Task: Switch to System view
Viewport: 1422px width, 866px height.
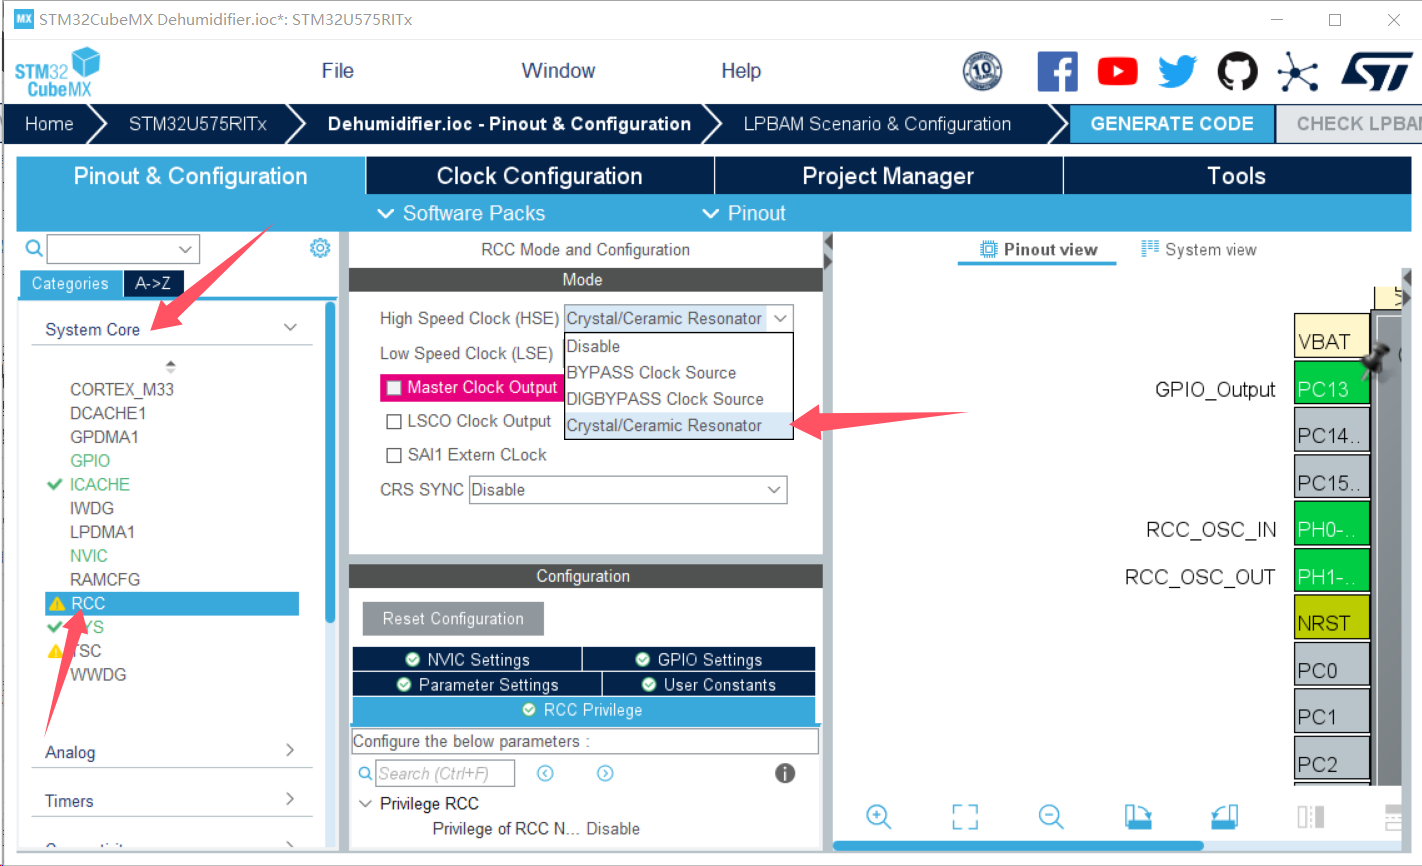Action: pos(1199,250)
